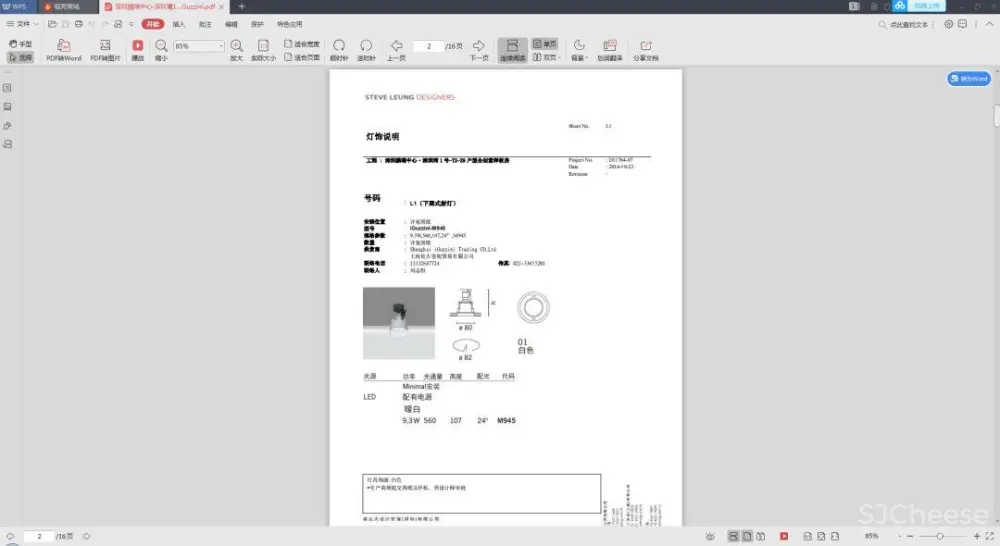
Task: Open the 文件 file menu dropdown
Action: pyautogui.click(x=23, y=23)
